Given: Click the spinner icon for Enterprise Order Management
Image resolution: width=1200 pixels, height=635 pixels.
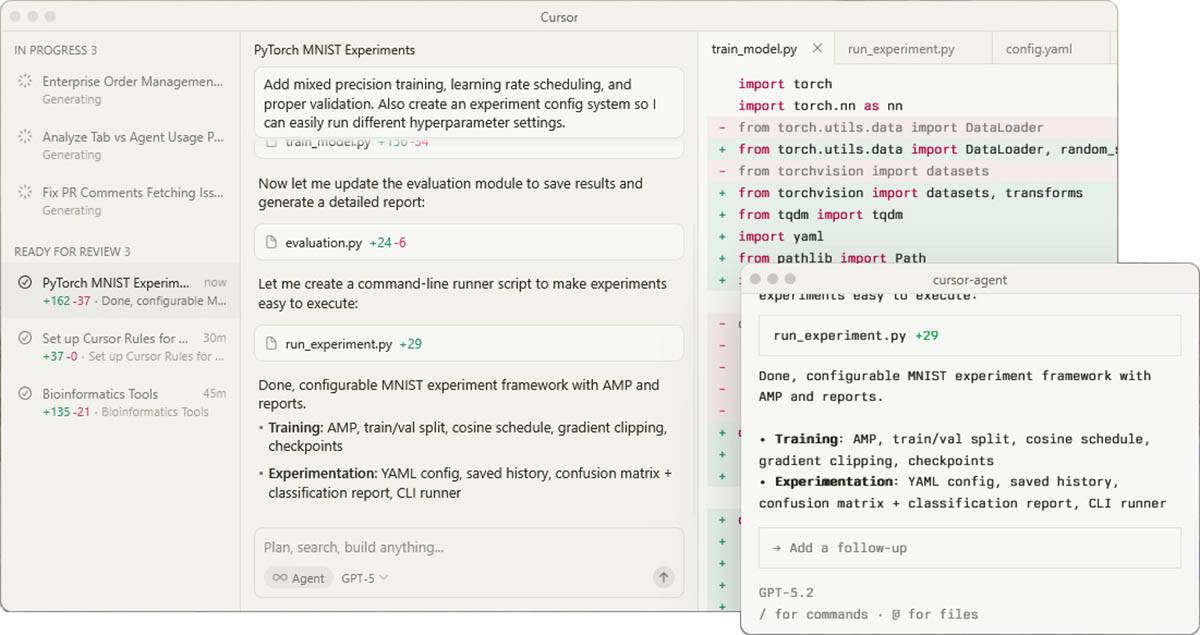Looking at the screenshot, I should point(25,82).
